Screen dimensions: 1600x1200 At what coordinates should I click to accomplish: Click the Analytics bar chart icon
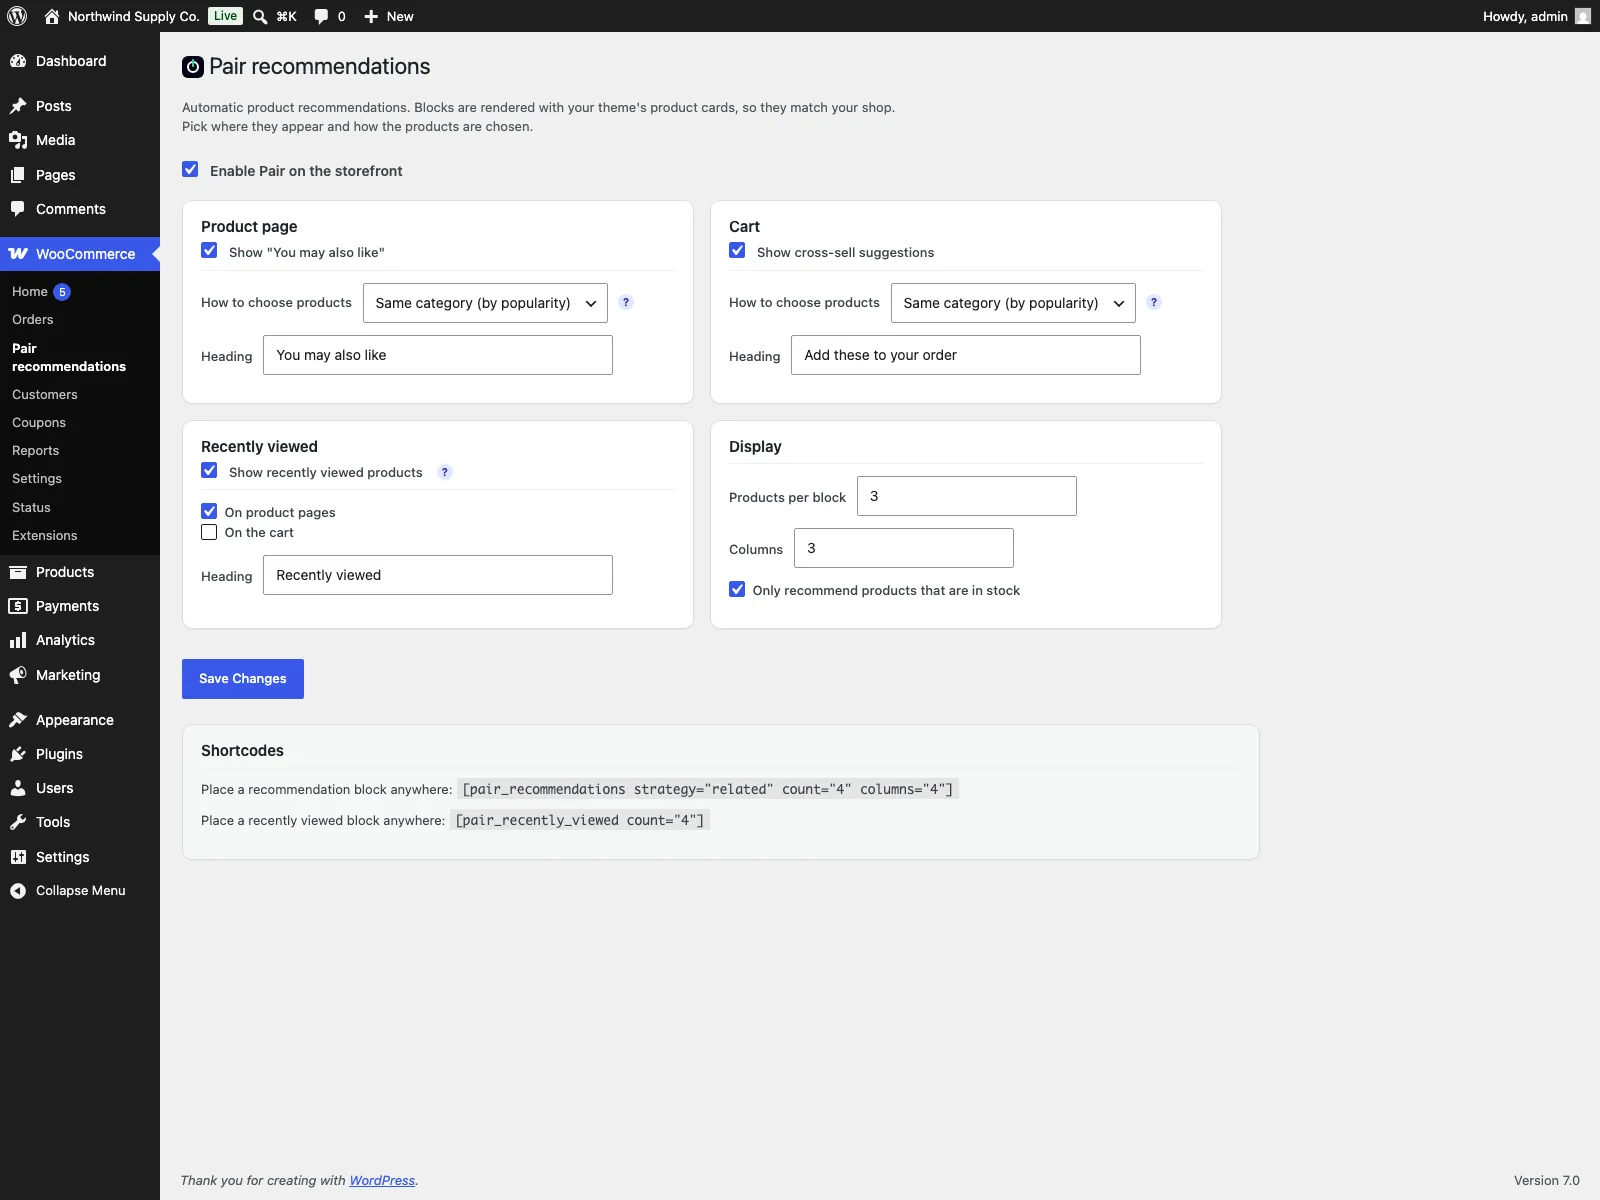tap(18, 640)
